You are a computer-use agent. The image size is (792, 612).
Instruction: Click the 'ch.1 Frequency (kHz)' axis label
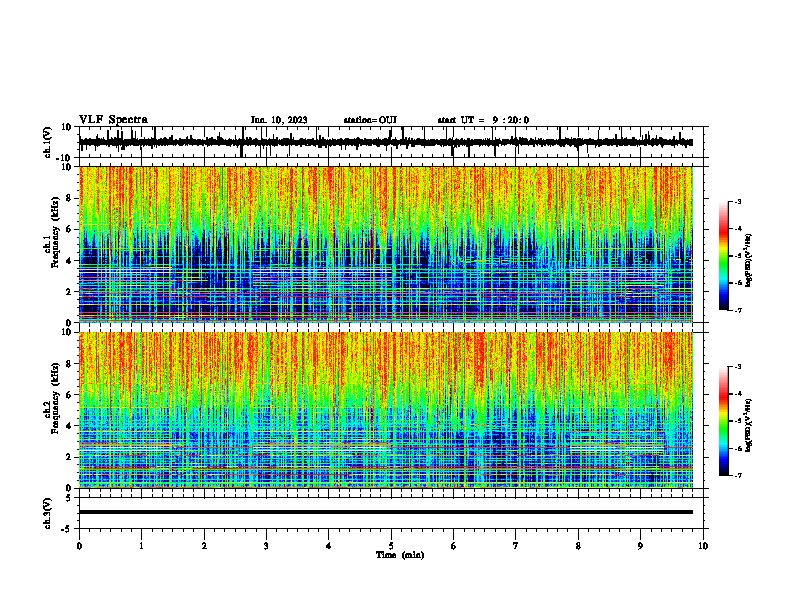pos(52,232)
